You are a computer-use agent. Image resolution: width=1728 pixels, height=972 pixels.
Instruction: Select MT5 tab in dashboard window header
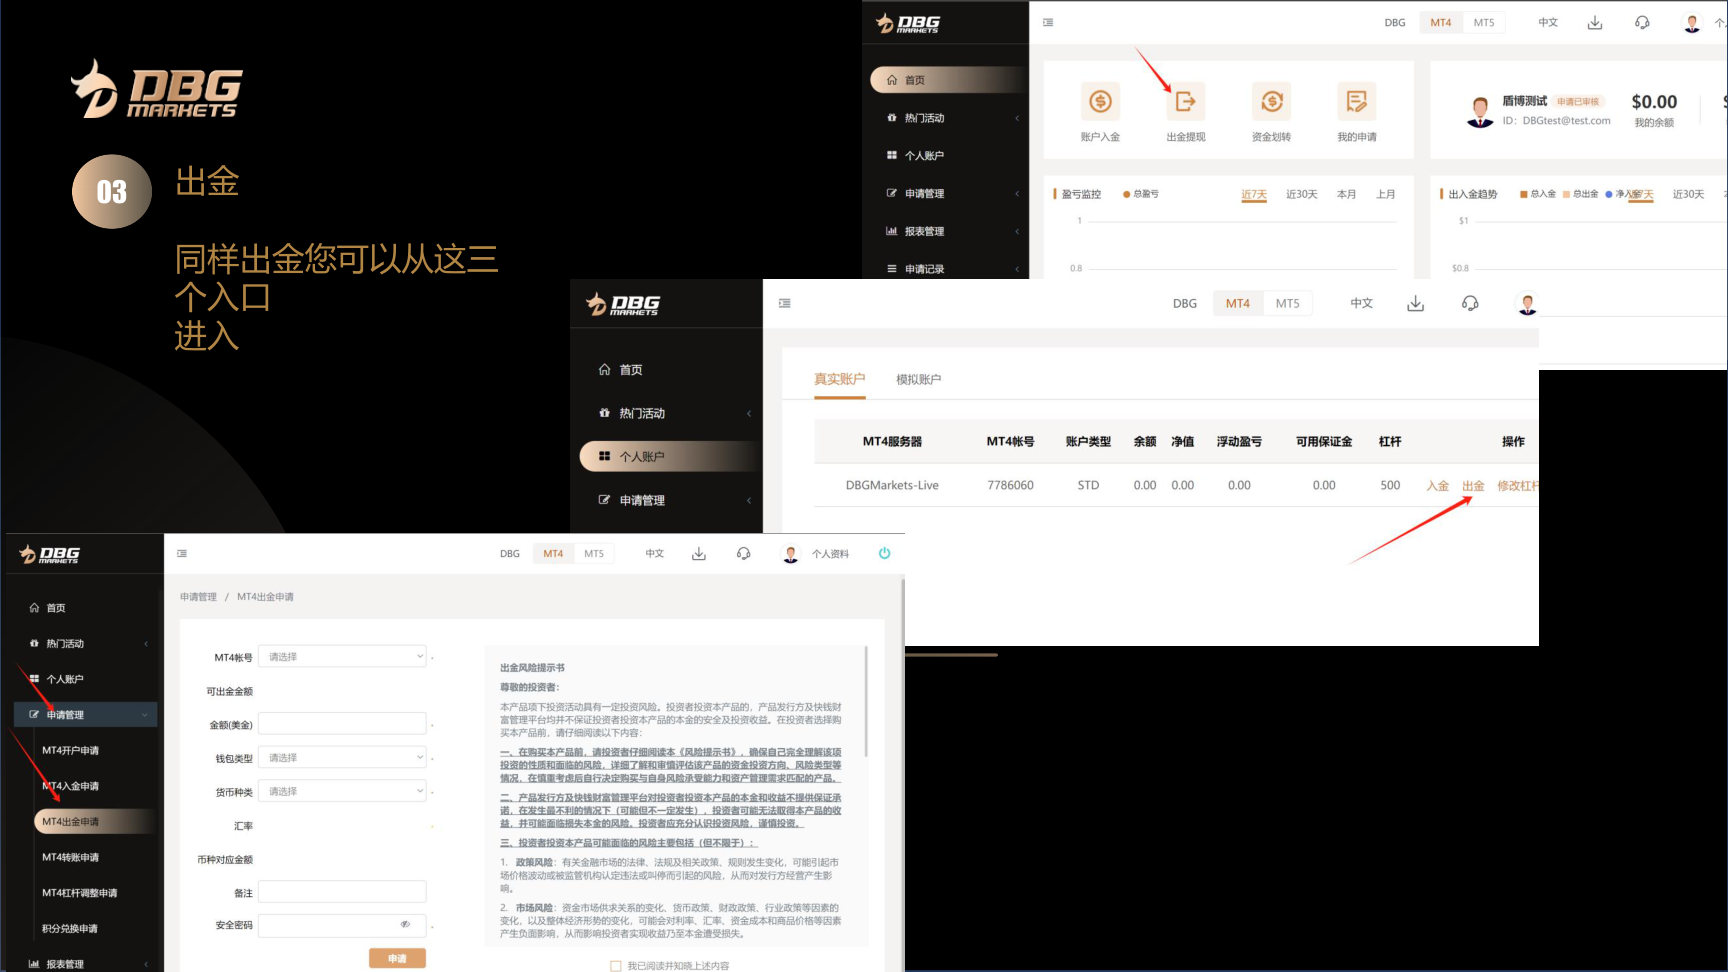coord(1484,22)
